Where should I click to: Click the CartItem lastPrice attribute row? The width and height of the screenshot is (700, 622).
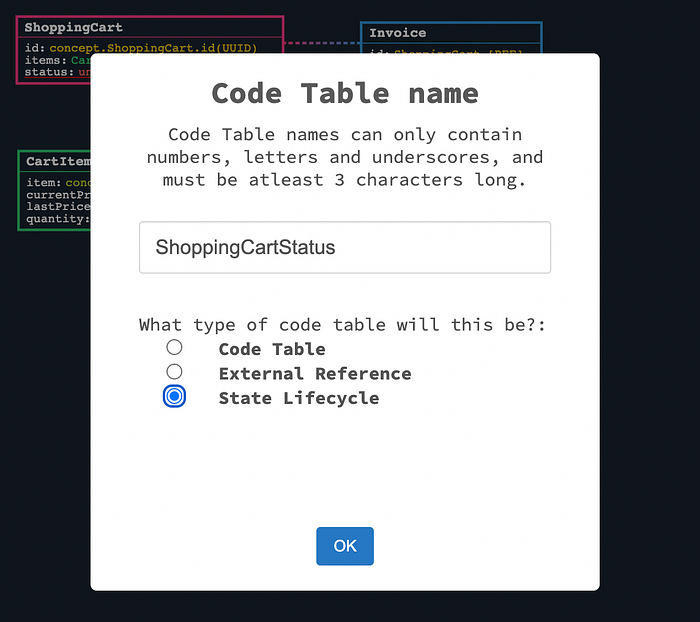pos(58,206)
